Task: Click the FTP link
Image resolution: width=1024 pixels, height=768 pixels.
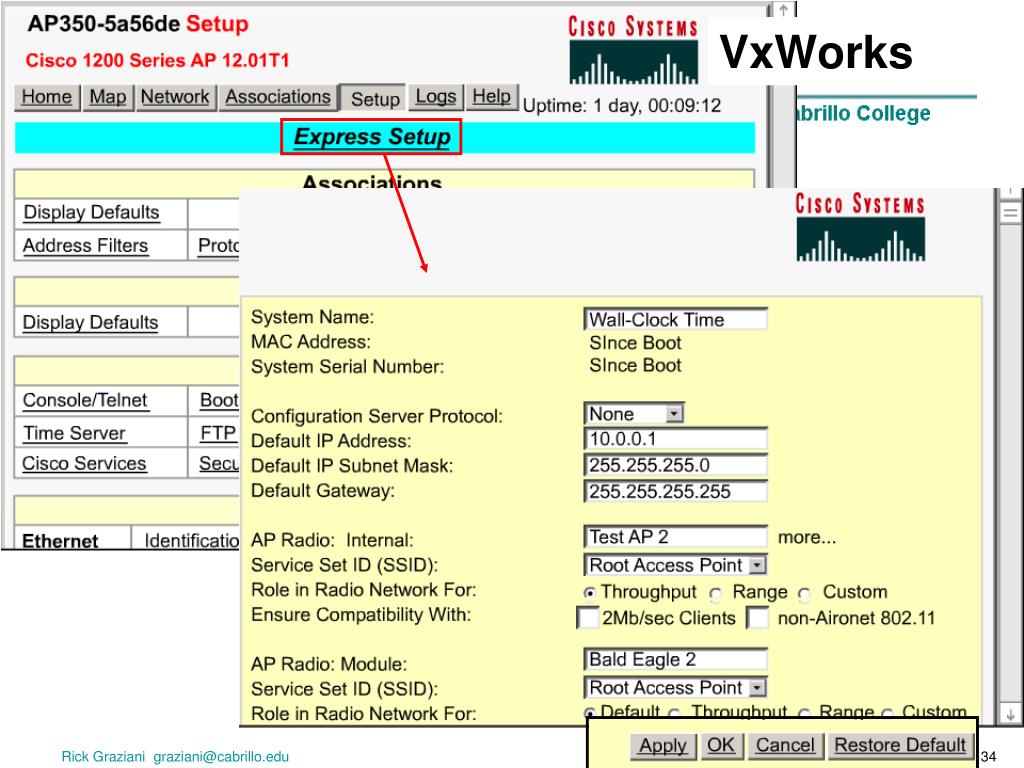Action: (x=218, y=434)
